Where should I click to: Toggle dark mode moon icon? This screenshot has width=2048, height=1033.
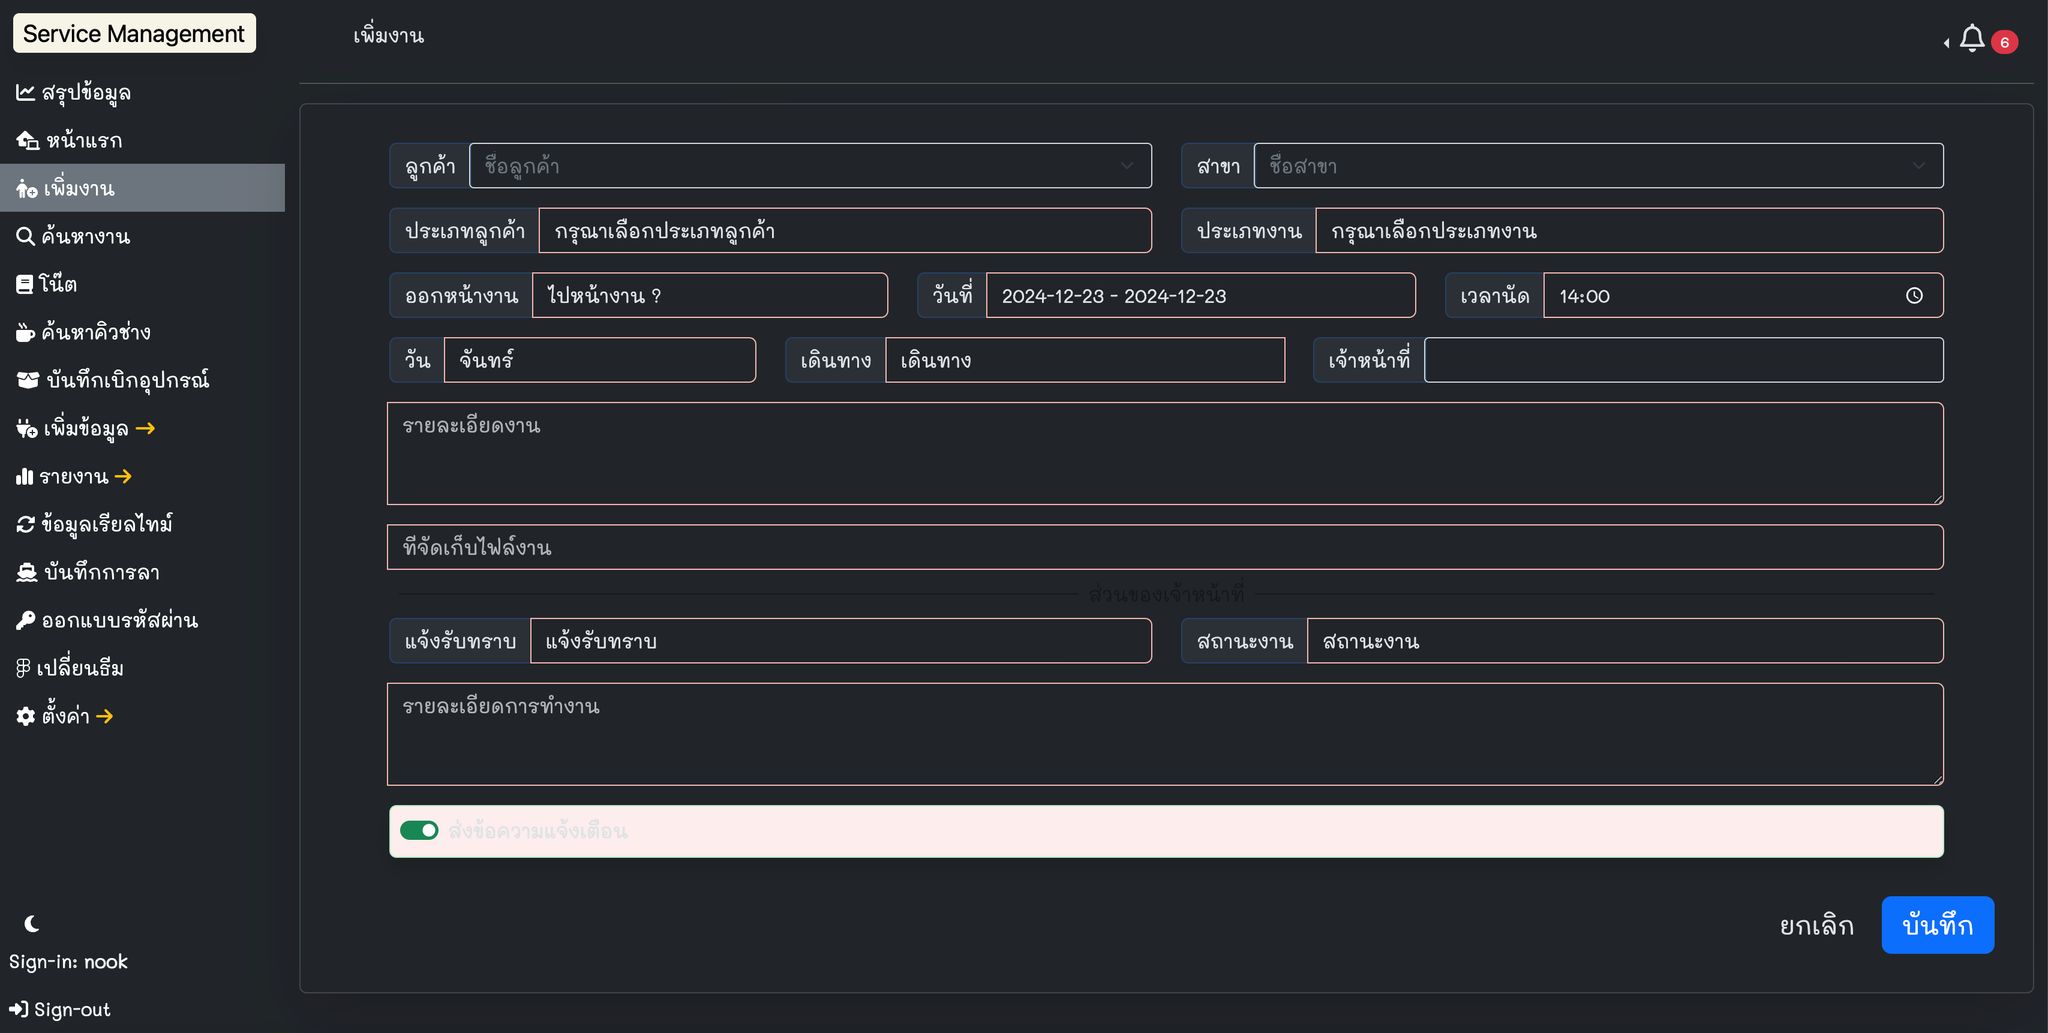[32, 923]
